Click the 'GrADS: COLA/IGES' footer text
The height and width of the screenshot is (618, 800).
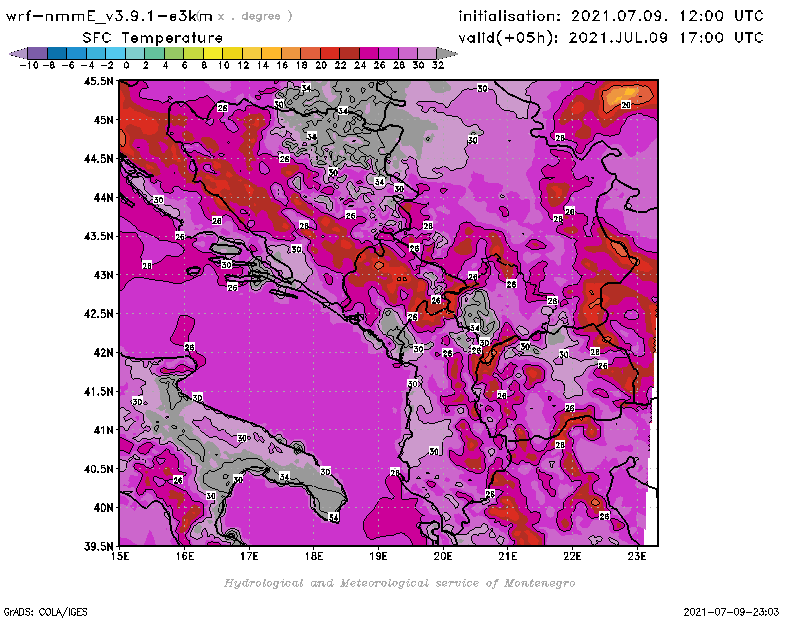point(45,611)
